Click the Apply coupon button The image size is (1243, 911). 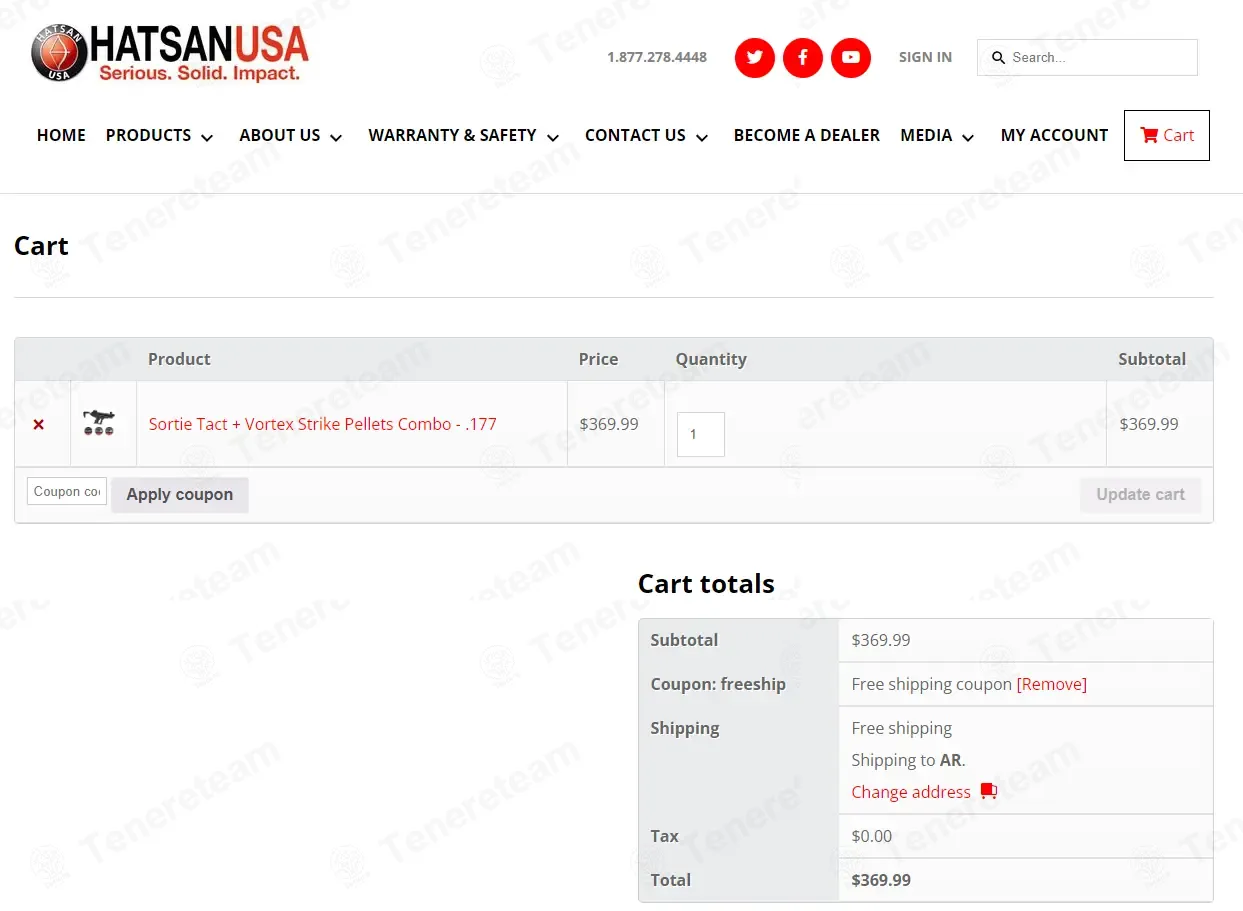180,495
